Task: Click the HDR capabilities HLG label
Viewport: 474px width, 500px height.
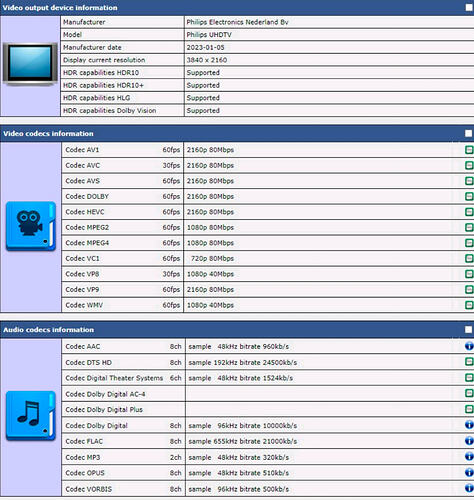Action: pyautogui.click(x=97, y=98)
